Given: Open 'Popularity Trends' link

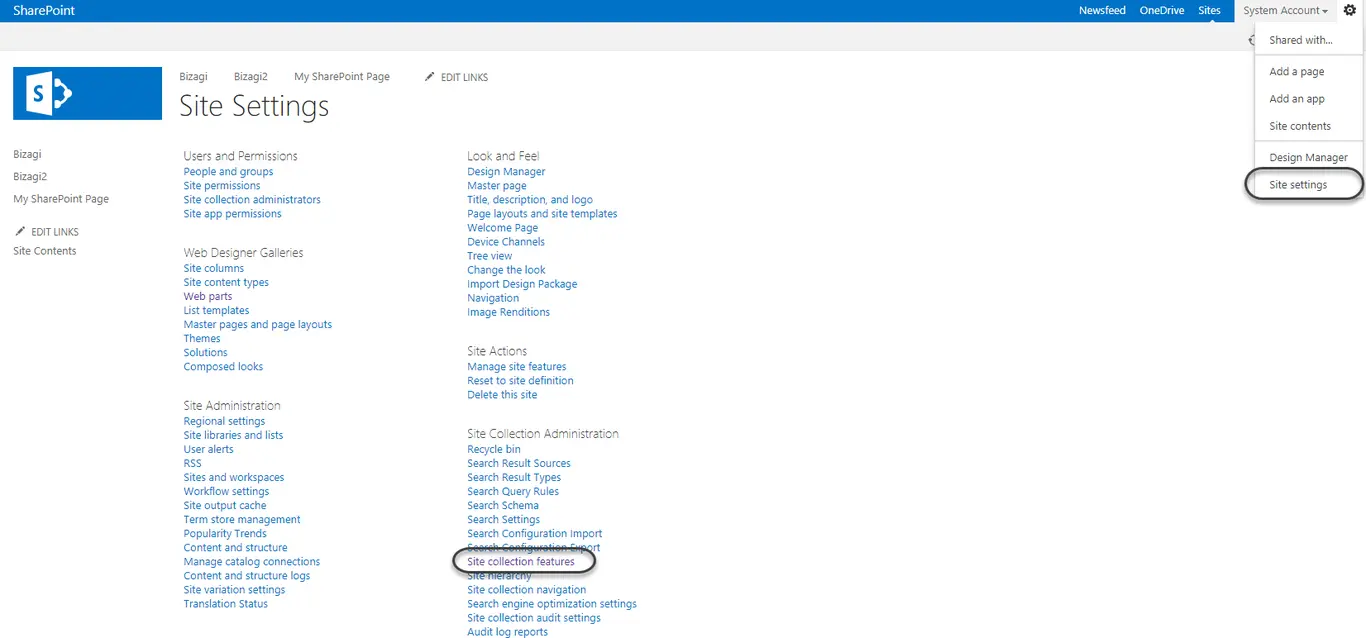Looking at the screenshot, I should 225,534.
